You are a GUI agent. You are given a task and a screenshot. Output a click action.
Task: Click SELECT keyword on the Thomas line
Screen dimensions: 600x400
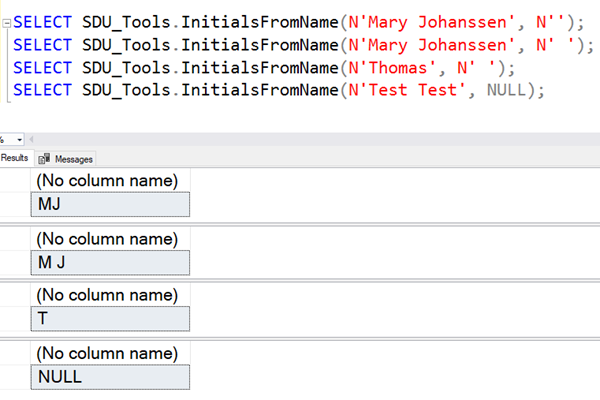coord(42,68)
